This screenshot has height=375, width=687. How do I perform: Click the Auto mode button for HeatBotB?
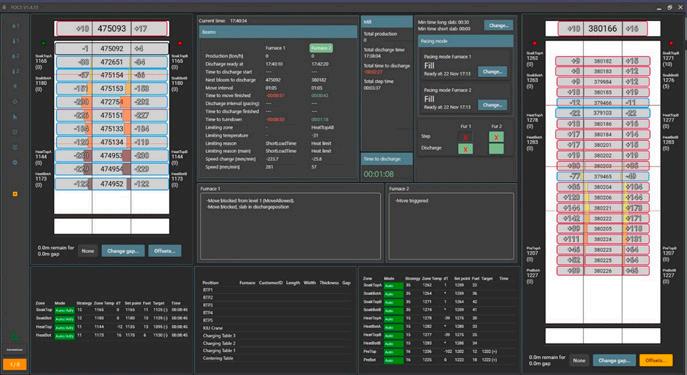click(x=393, y=343)
